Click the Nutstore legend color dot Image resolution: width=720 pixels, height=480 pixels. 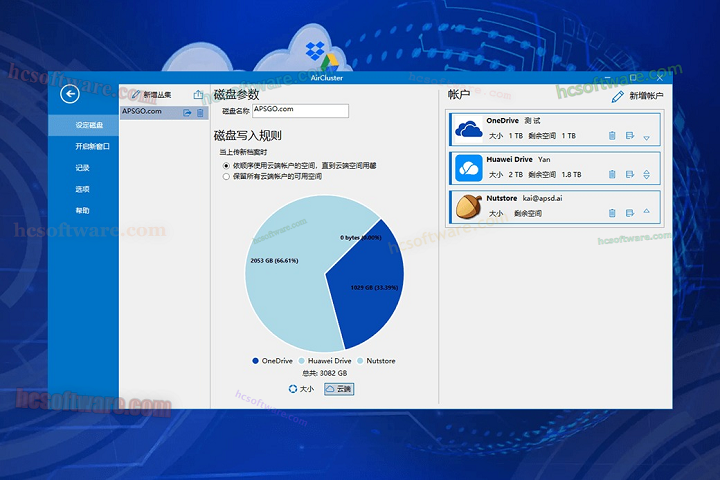coord(360,361)
